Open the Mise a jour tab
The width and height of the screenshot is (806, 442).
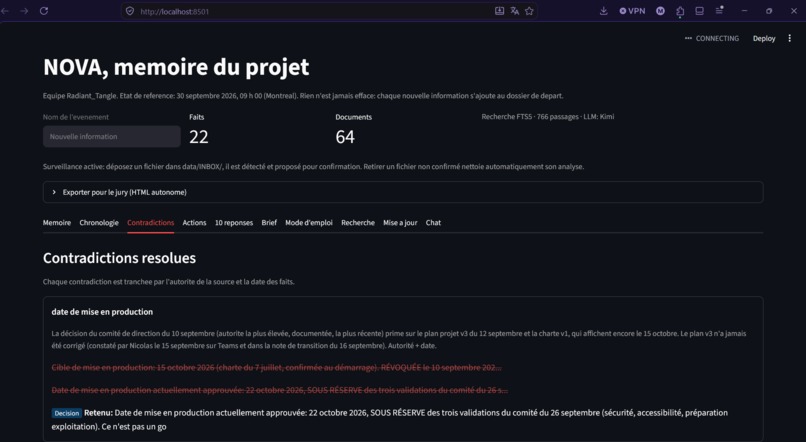point(400,223)
